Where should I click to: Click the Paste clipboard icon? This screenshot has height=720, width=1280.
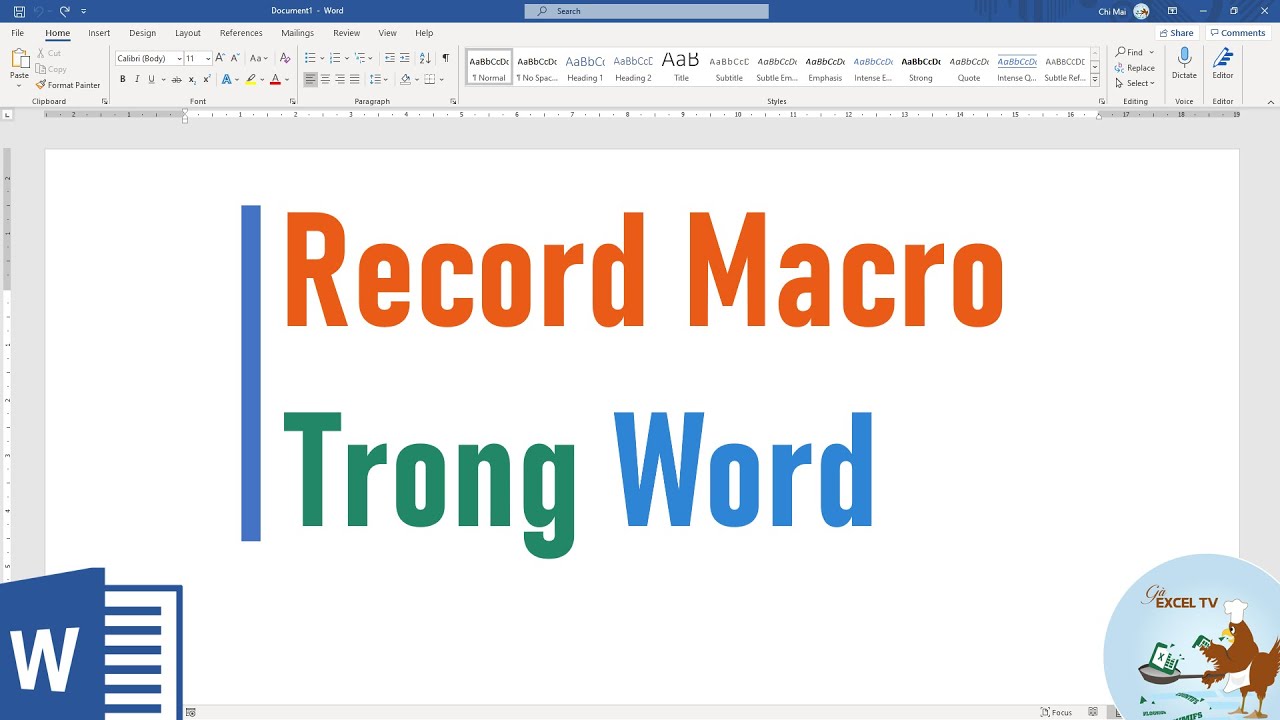[19, 59]
